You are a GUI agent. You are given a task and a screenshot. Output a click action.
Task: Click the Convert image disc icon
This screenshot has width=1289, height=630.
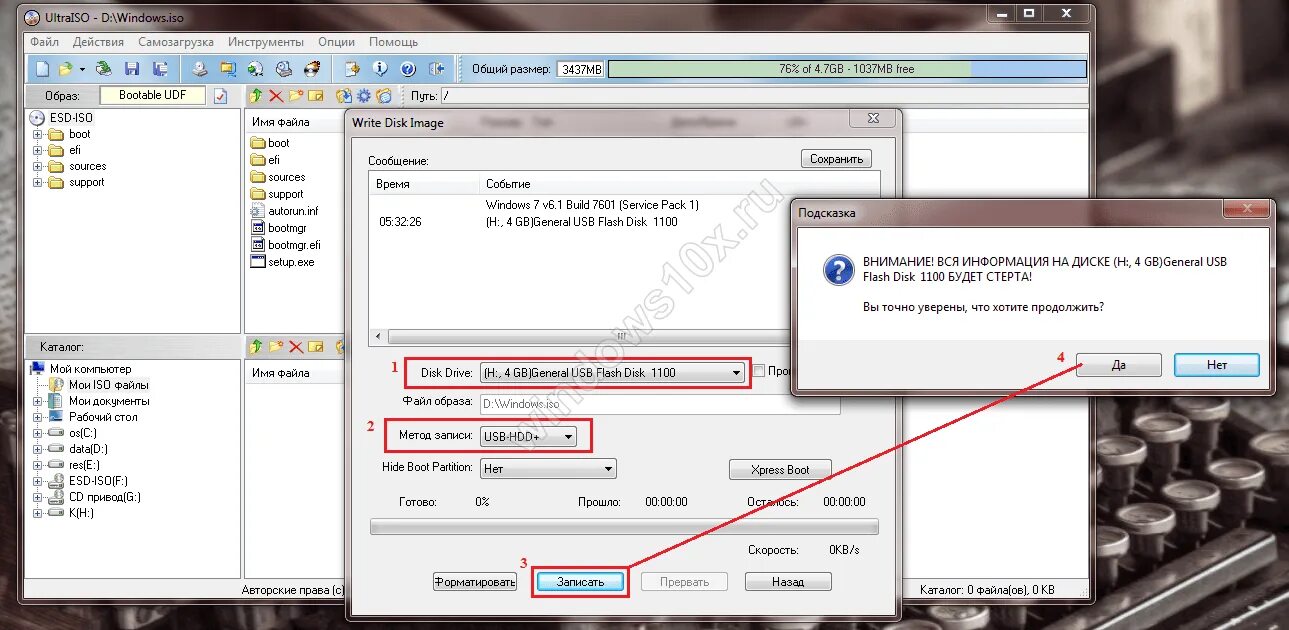tap(256, 69)
